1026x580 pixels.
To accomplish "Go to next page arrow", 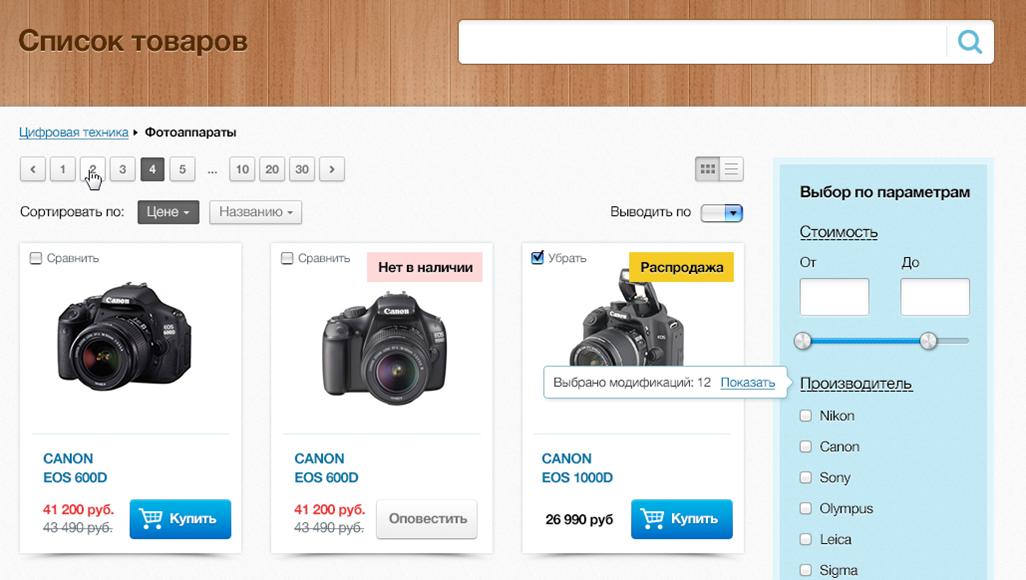I will (332, 170).
